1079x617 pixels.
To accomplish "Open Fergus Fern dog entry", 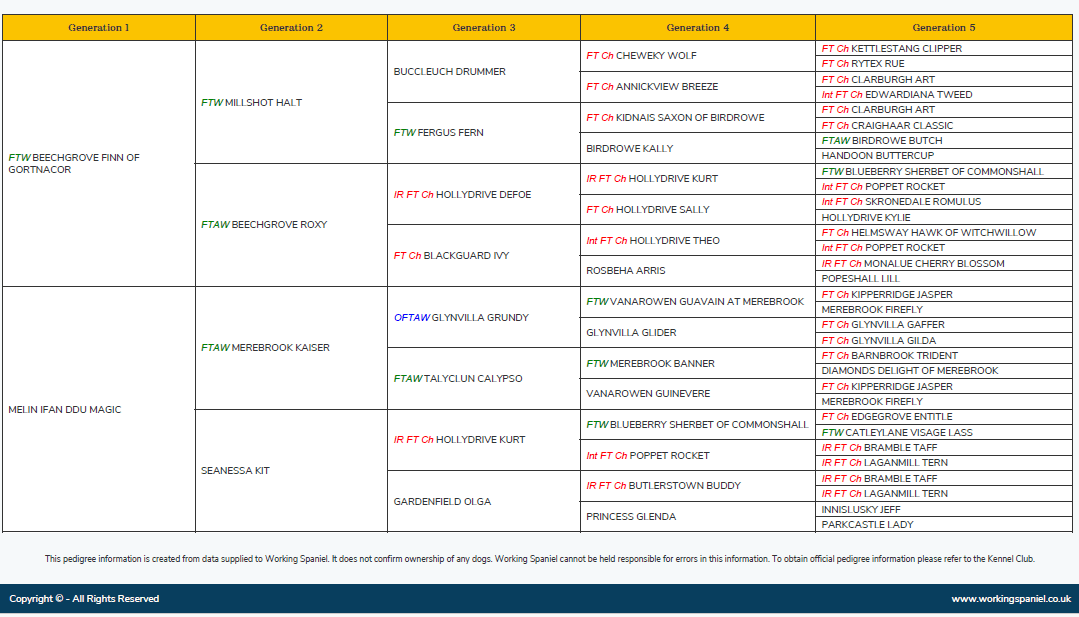I will click(x=450, y=133).
